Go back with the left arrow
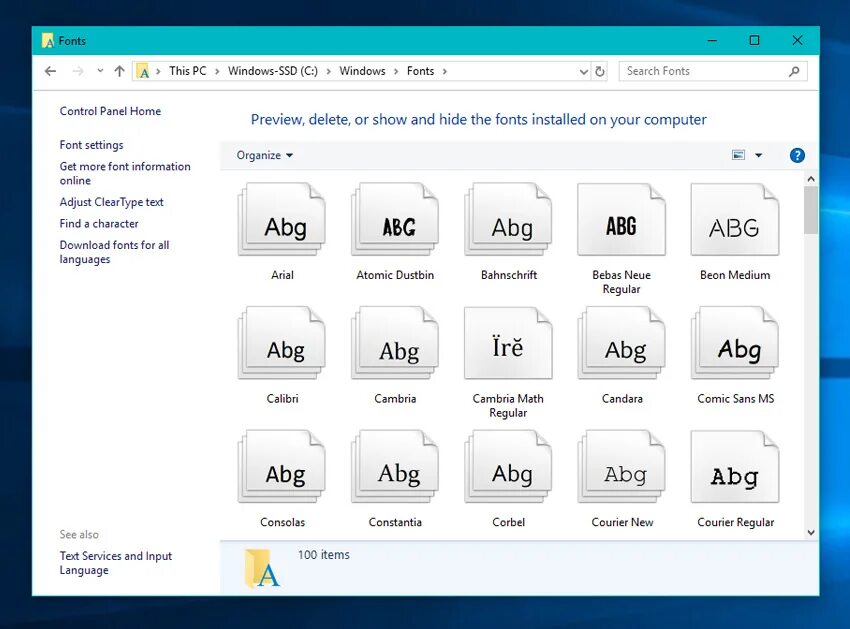The image size is (850, 629). point(50,71)
